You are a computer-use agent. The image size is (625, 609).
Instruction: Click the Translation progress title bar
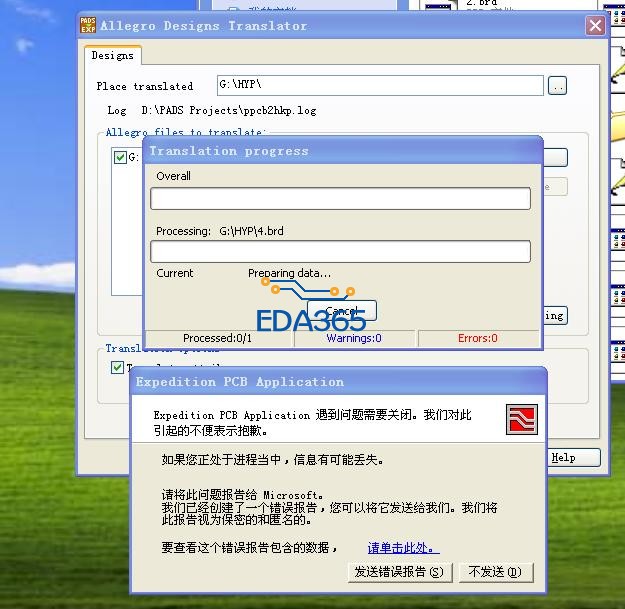(342, 151)
